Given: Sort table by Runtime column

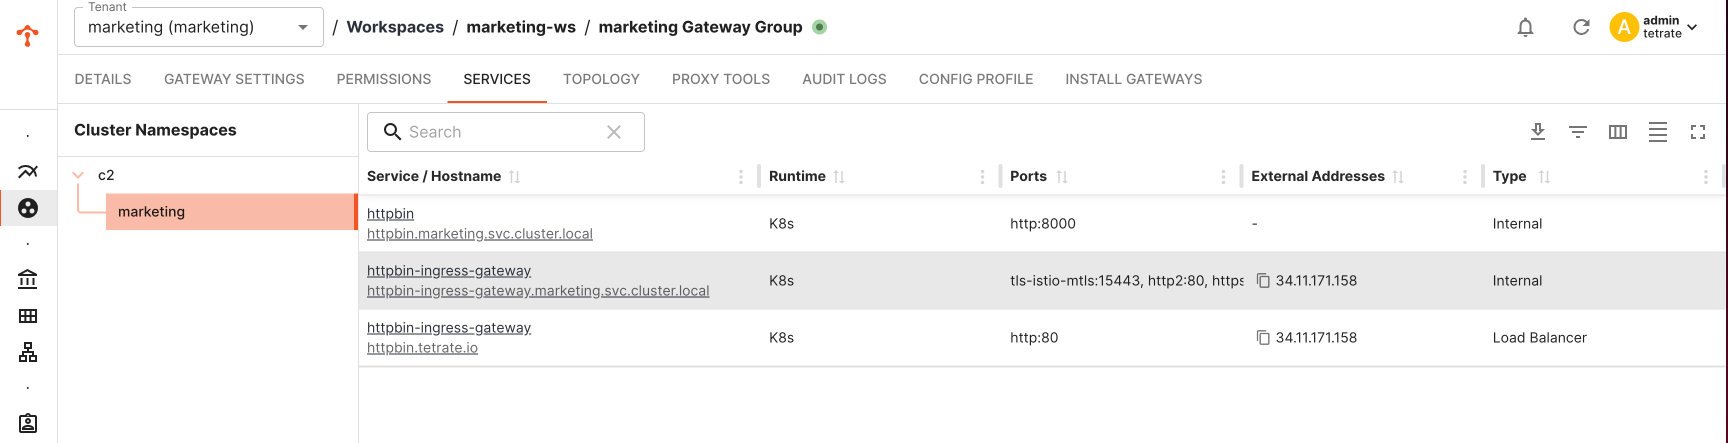Looking at the screenshot, I should click(839, 177).
